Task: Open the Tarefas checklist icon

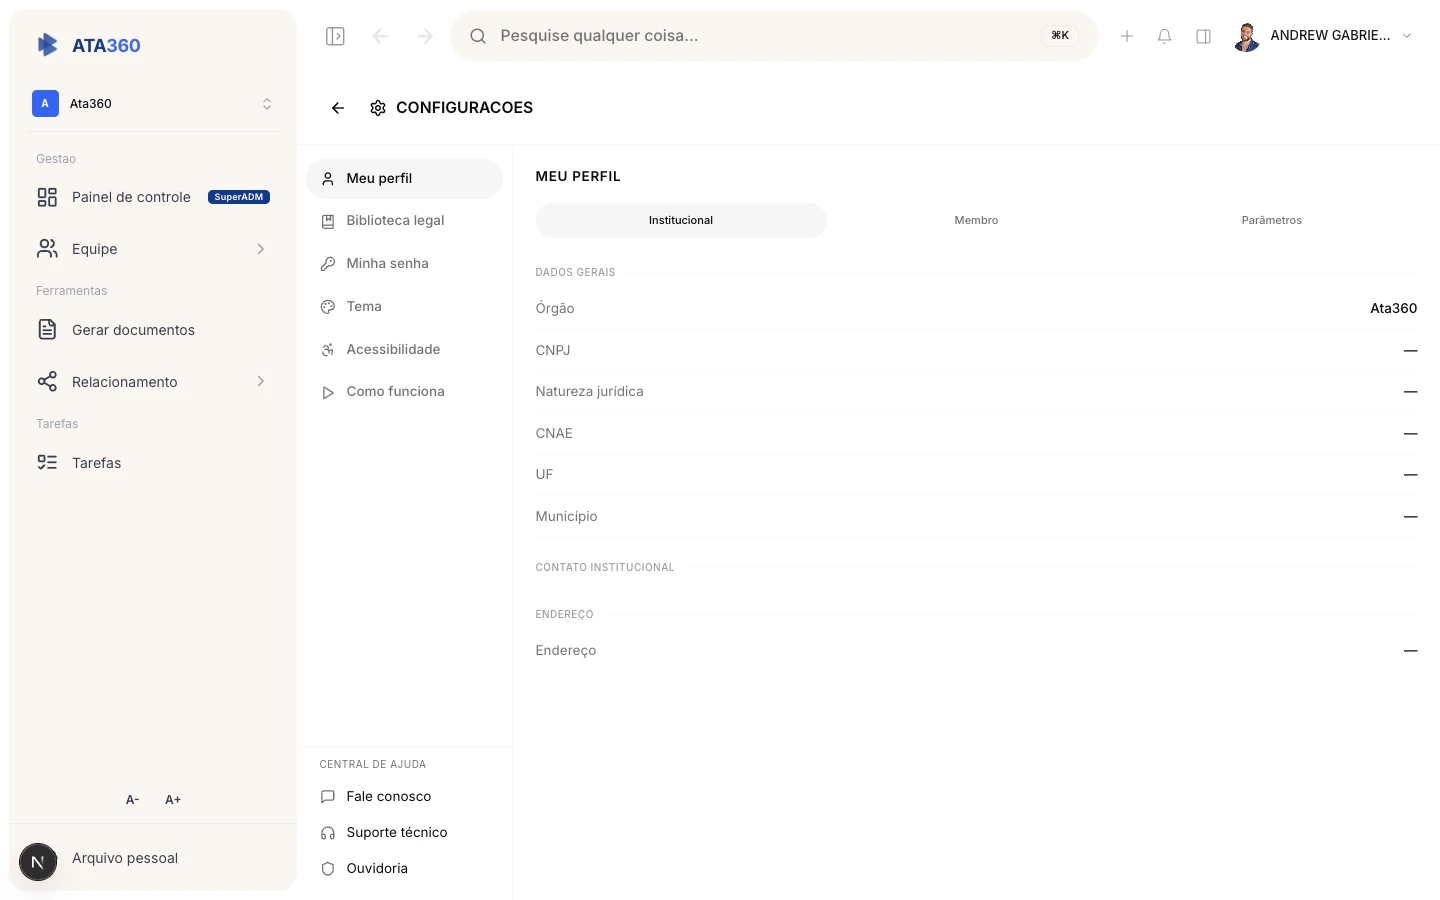Action: click(47, 462)
